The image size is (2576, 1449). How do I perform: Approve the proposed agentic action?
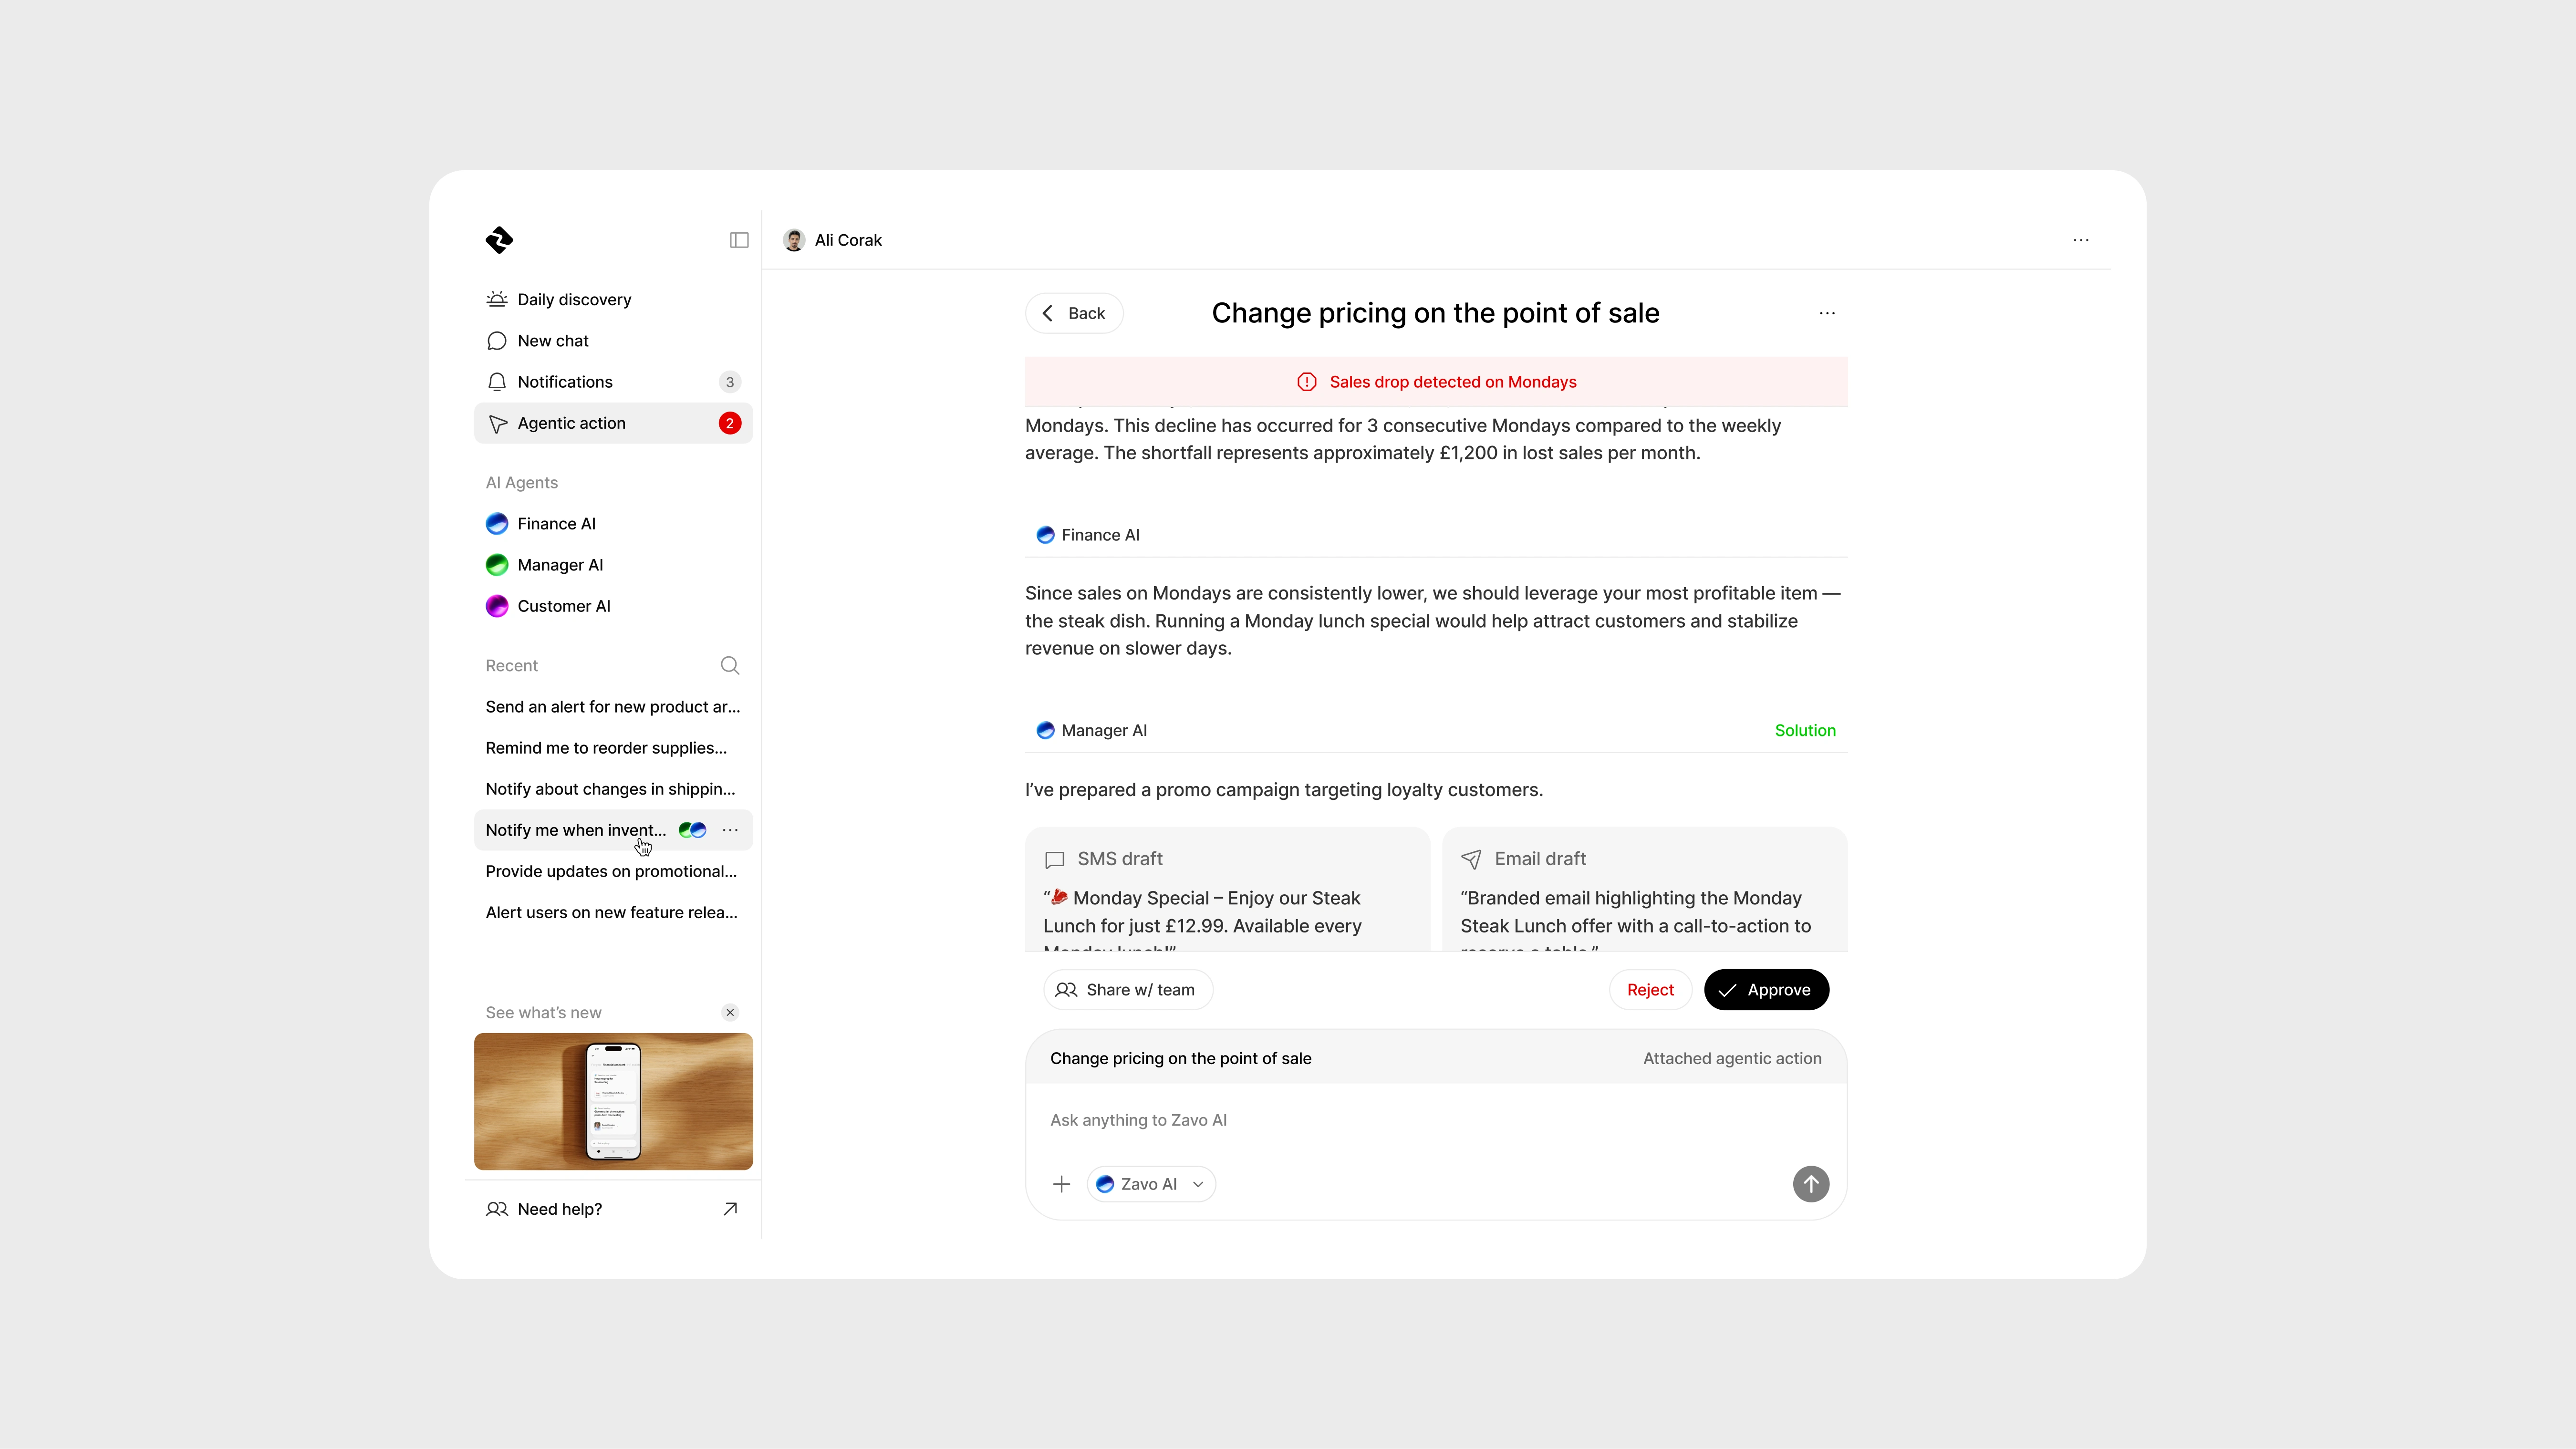pyautogui.click(x=1766, y=990)
